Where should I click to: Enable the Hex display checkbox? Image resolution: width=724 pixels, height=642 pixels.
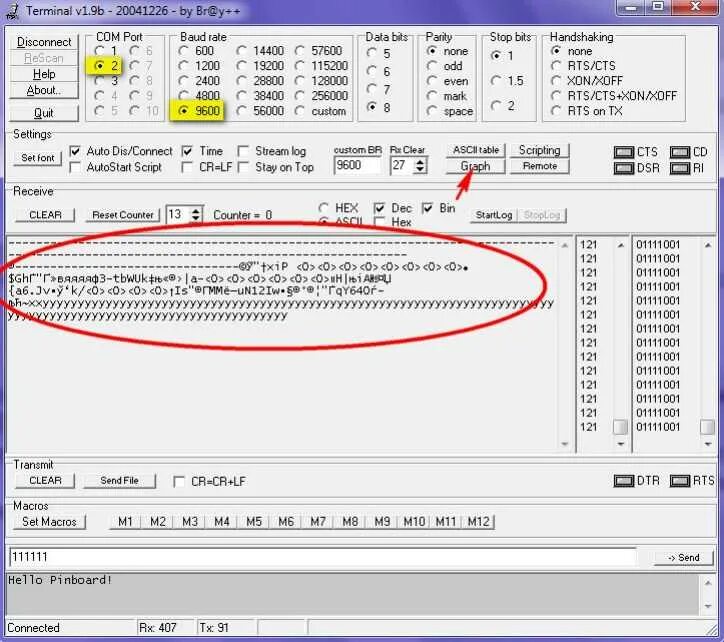click(x=380, y=222)
